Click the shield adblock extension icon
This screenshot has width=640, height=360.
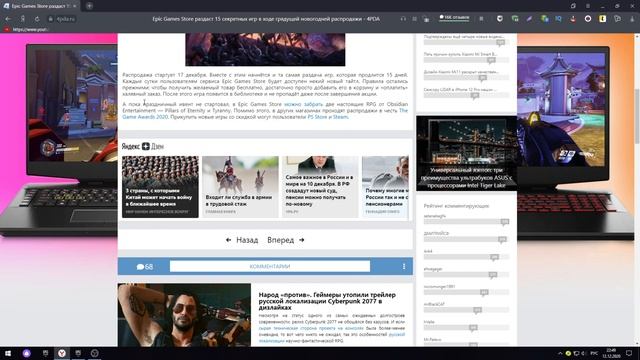(500, 19)
